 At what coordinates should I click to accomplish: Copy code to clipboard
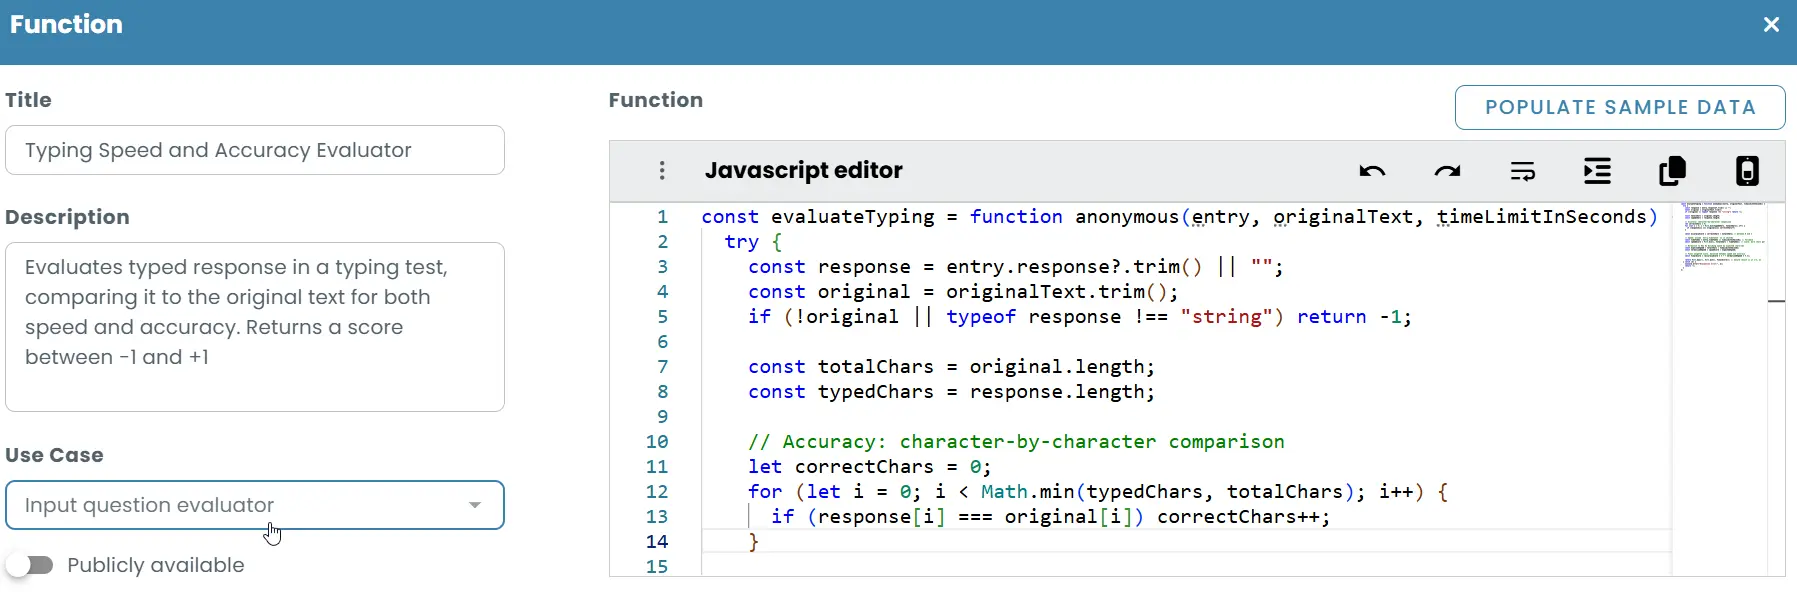click(1672, 171)
